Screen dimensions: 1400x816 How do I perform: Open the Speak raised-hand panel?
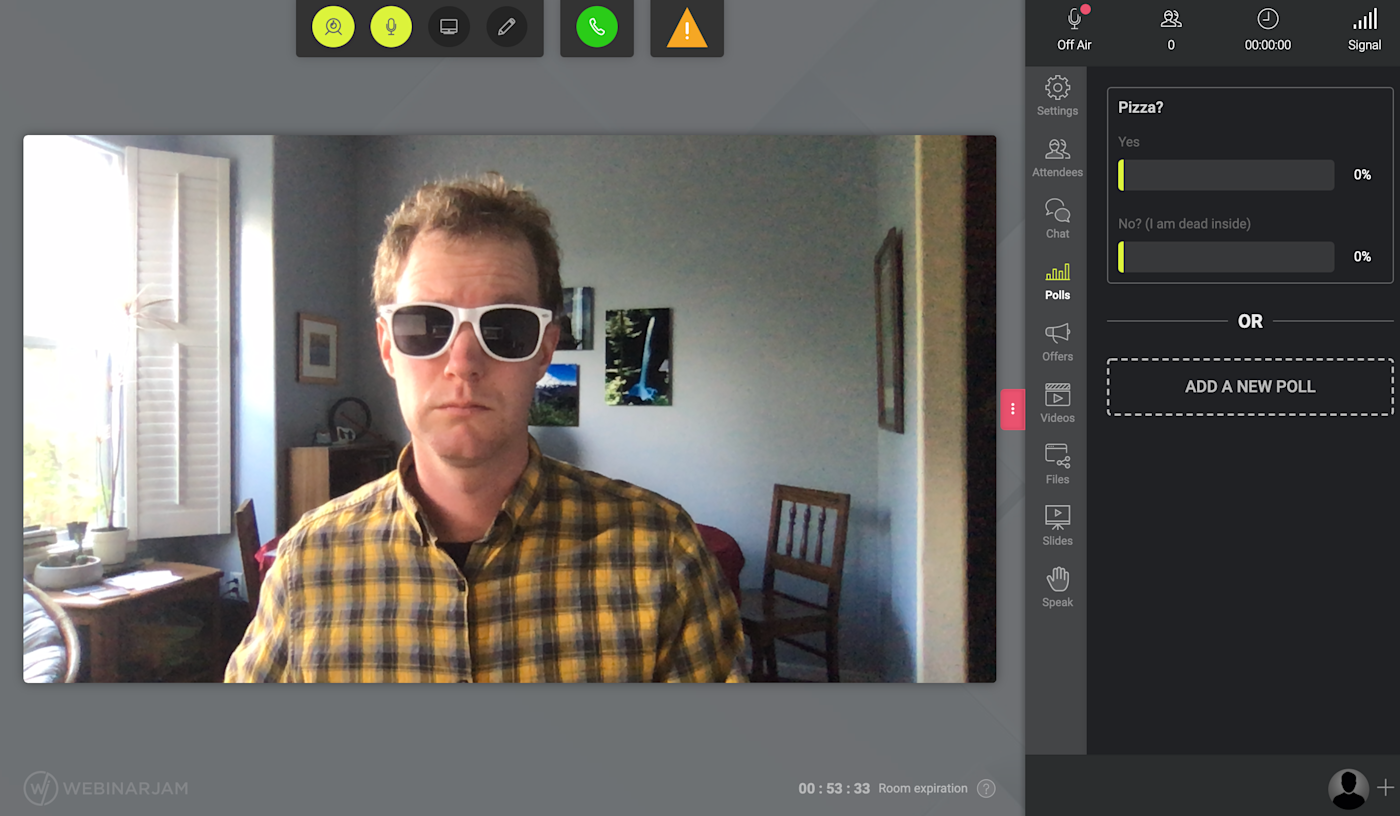[x=1057, y=588]
